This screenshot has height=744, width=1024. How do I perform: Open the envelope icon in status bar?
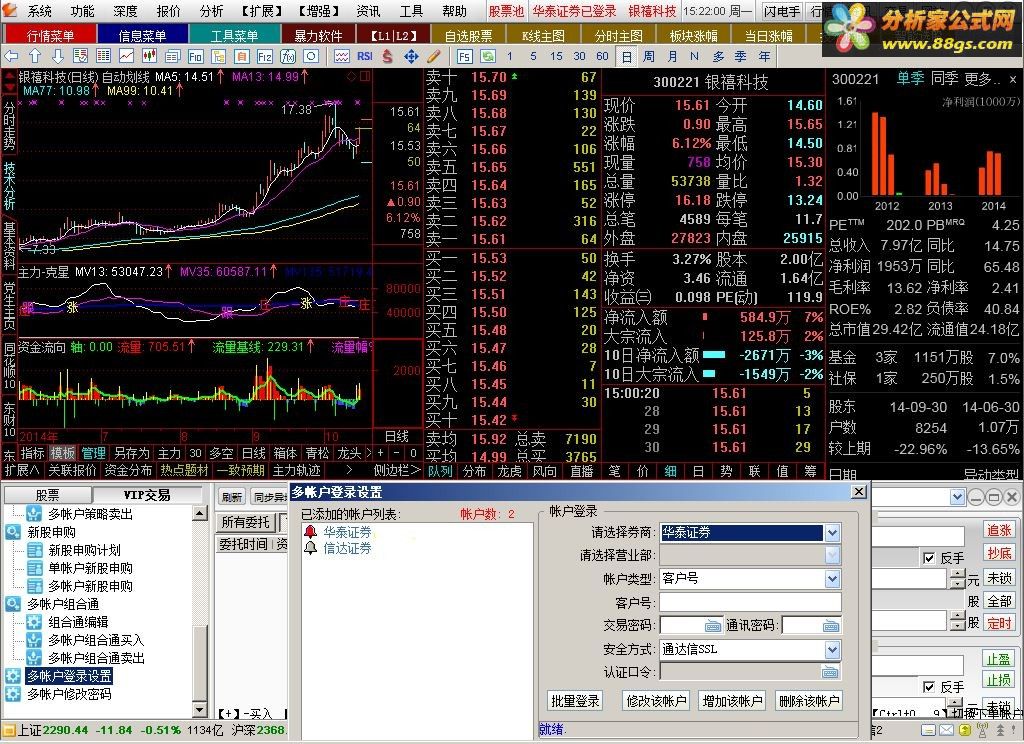(x=946, y=730)
